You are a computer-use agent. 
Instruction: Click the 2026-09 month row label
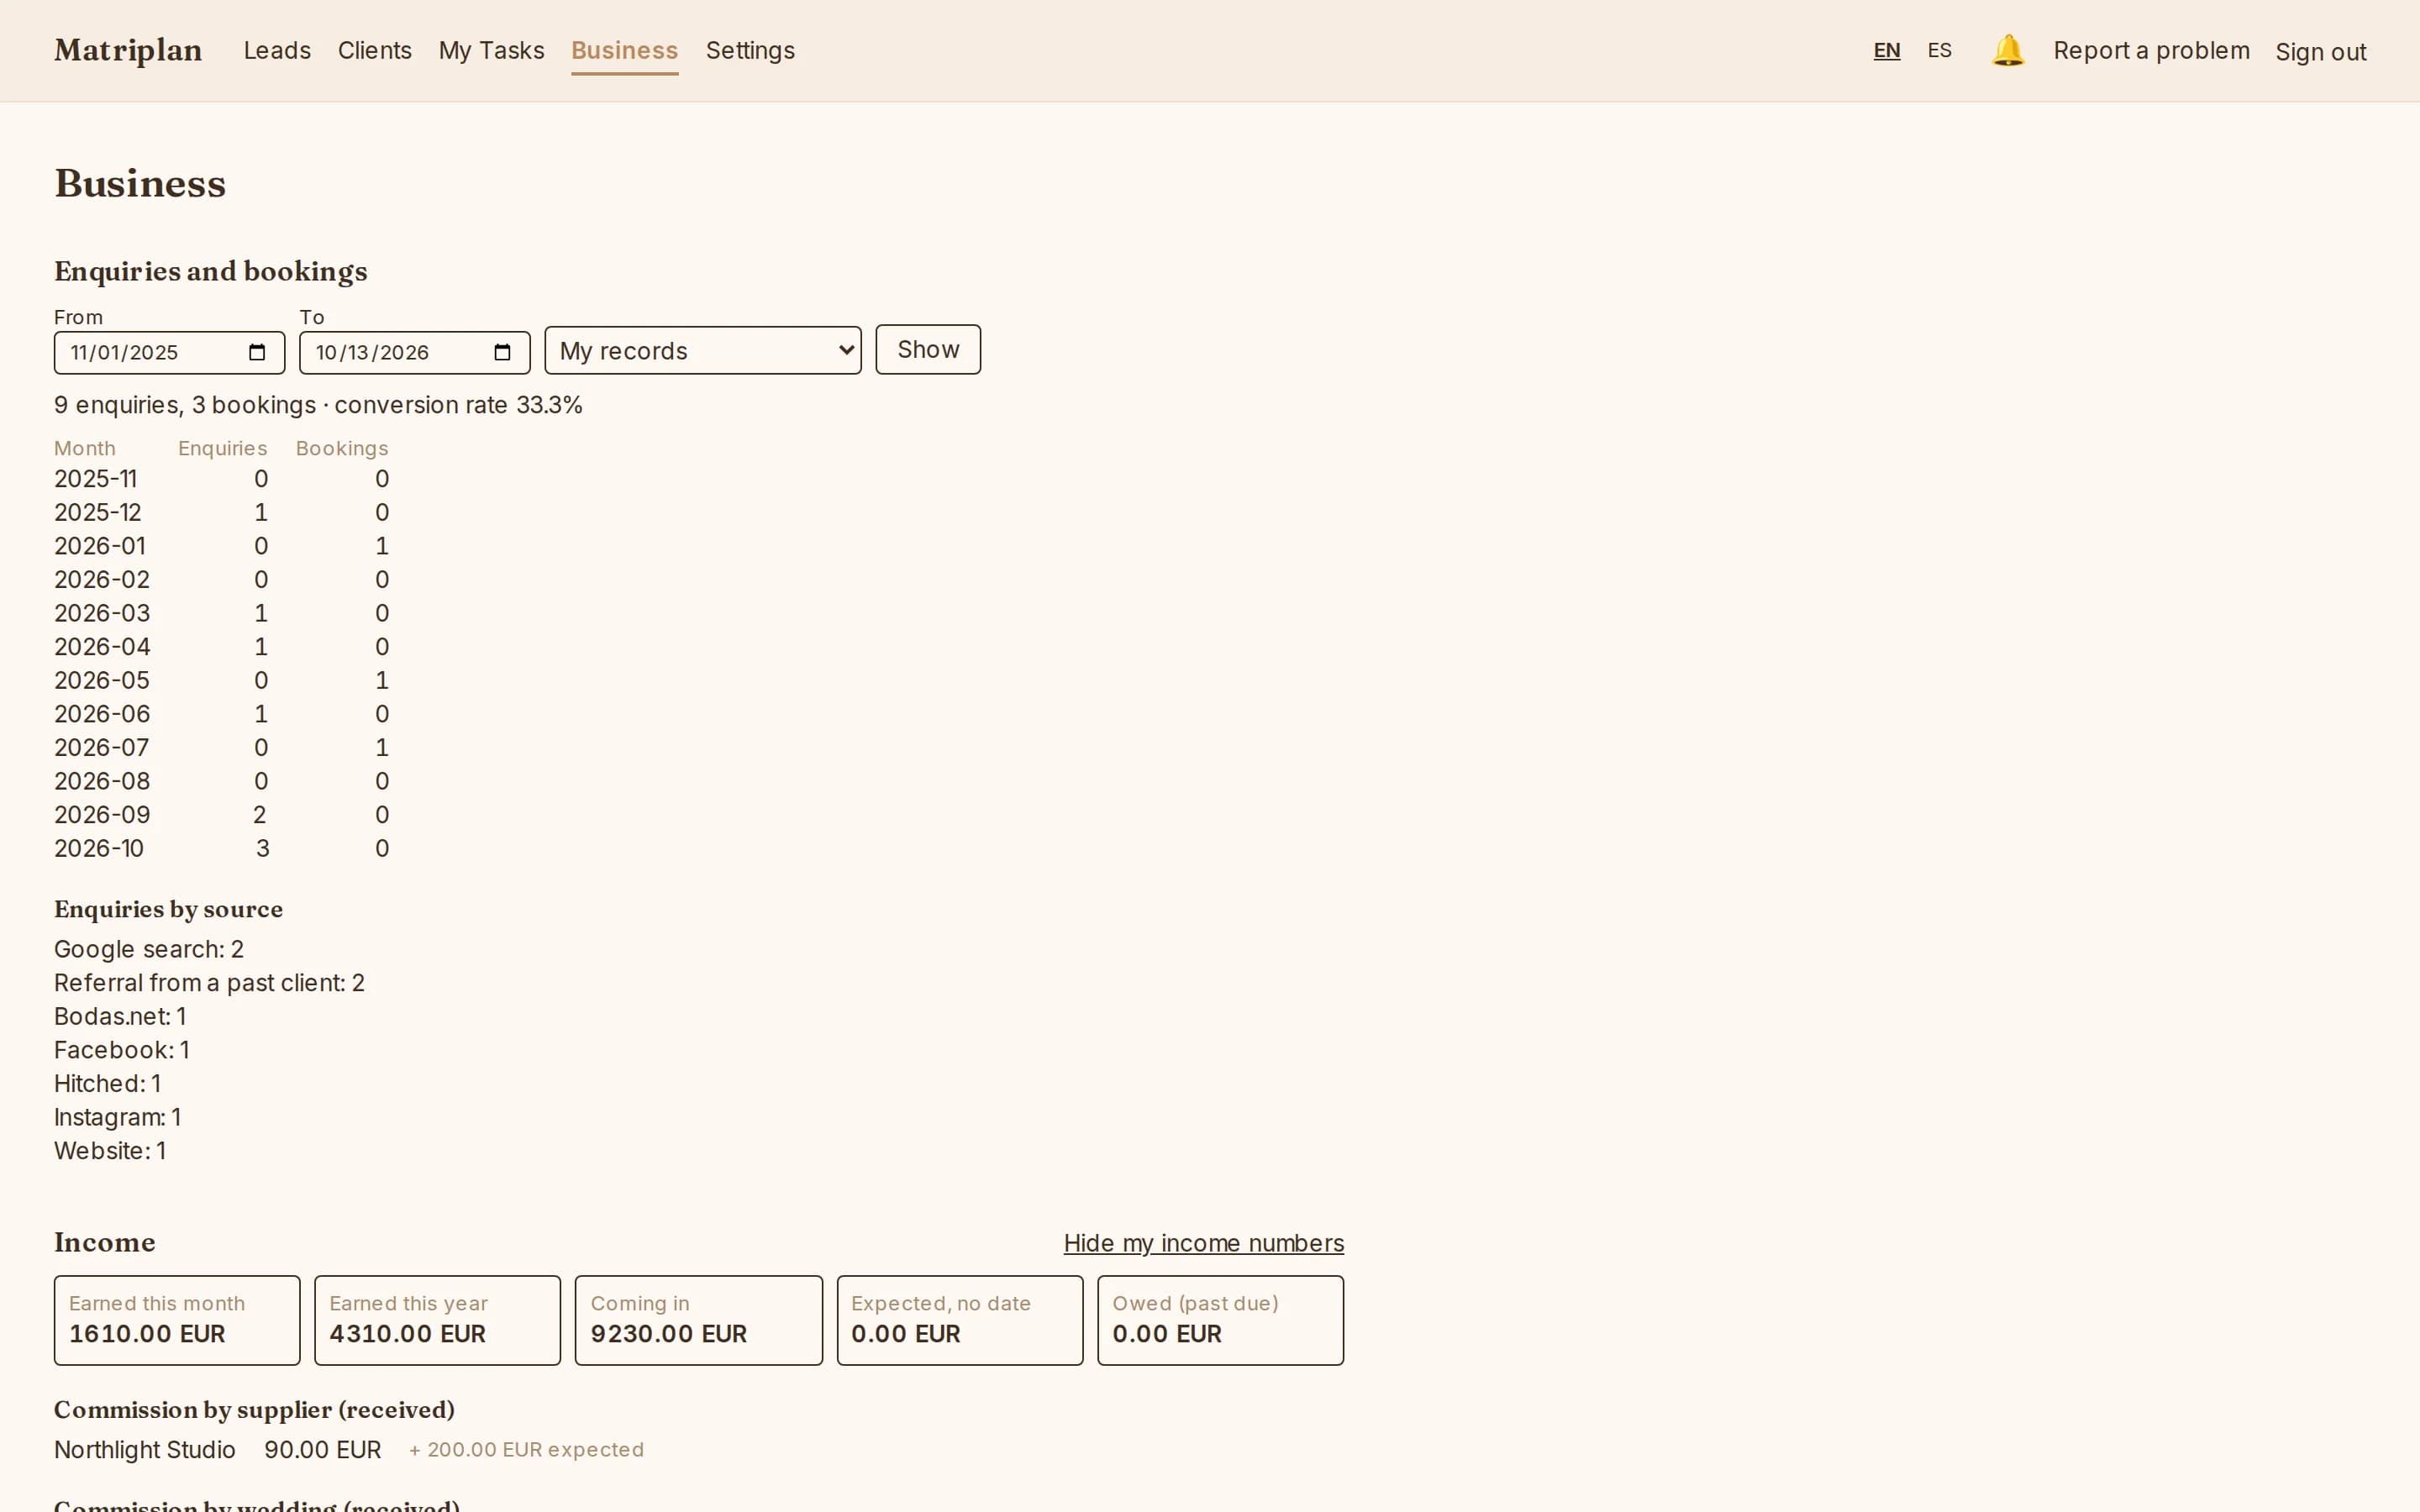pos(102,815)
